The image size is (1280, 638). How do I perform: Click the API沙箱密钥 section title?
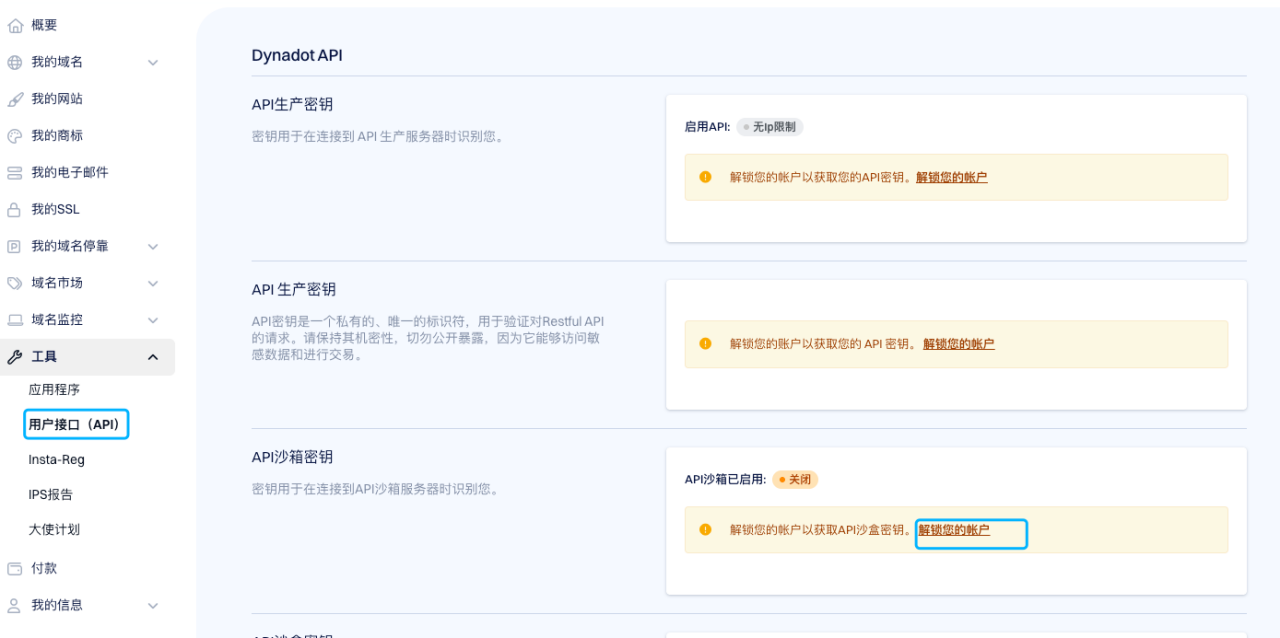tap(292, 457)
